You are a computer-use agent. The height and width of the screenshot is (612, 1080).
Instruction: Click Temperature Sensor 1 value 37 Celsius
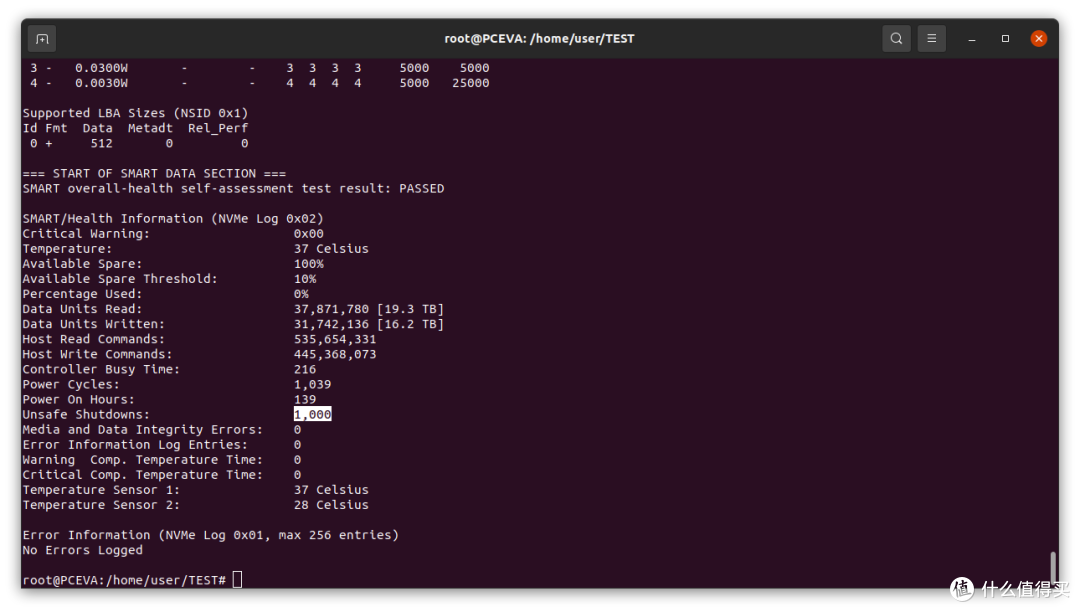[331, 490]
